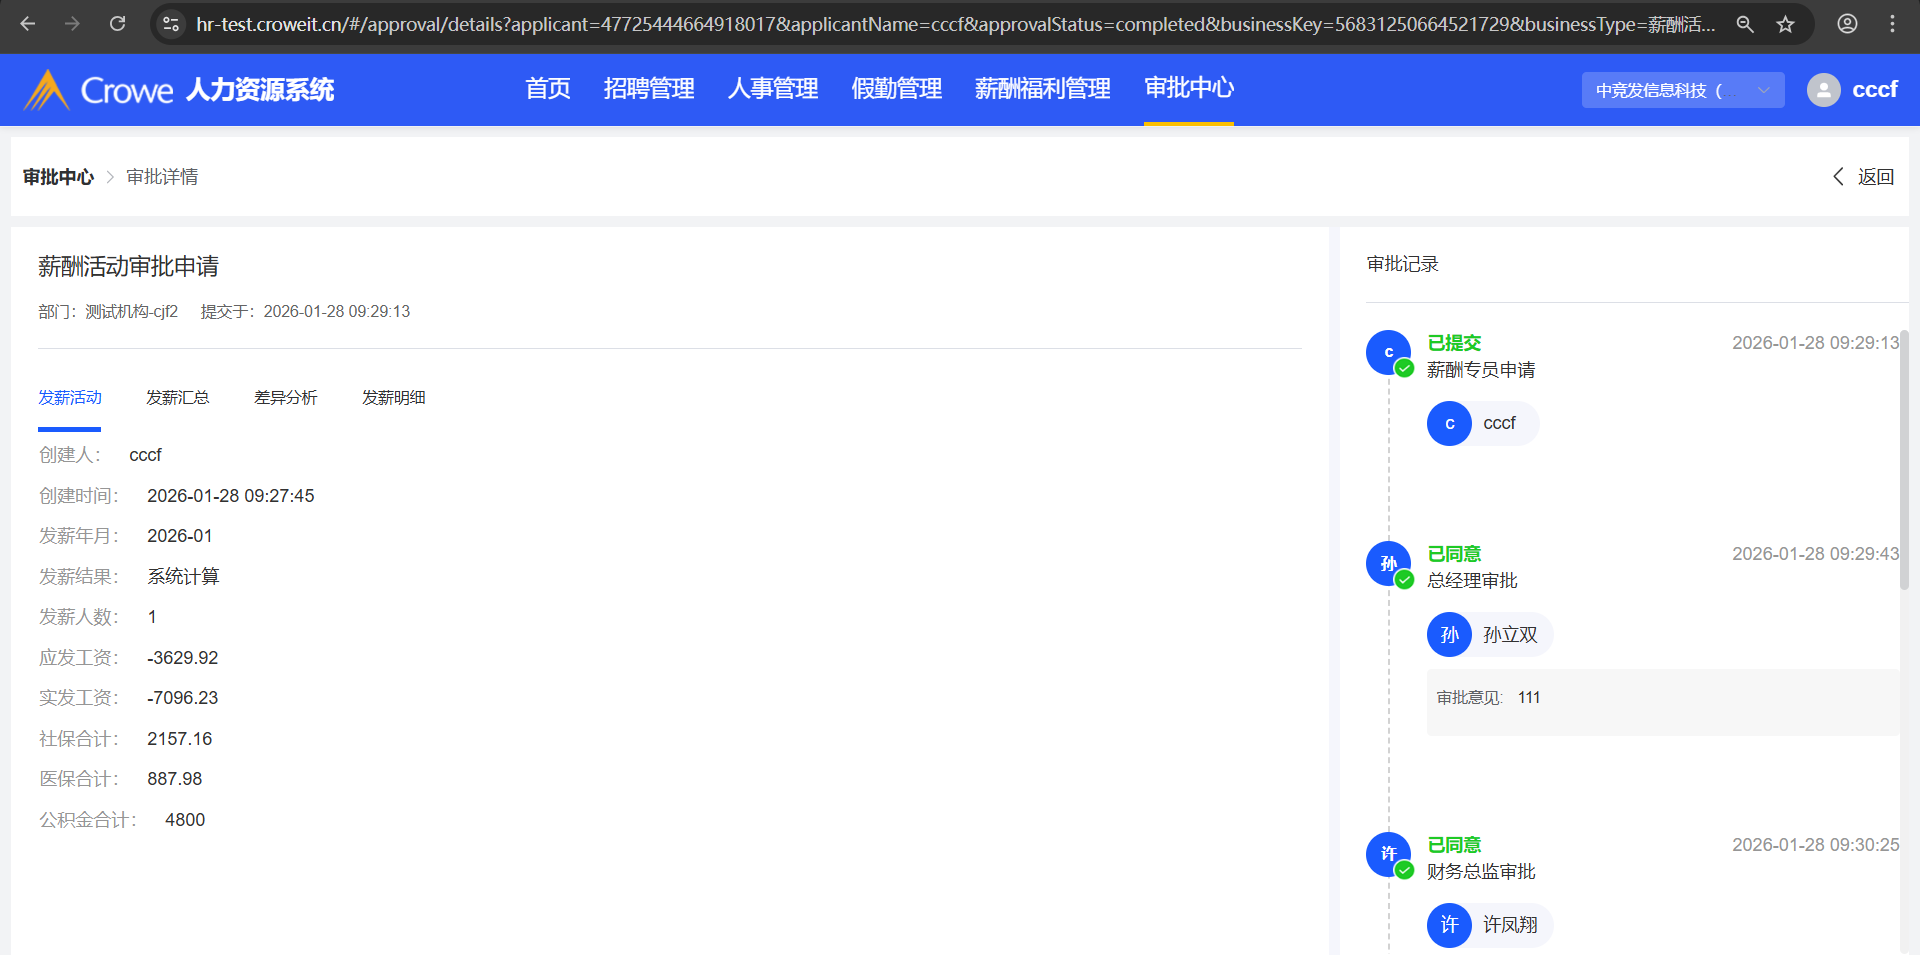The height and width of the screenshot is (955, 1920).
Task: Click the Crowe logo icon
Action: point(46,90)
